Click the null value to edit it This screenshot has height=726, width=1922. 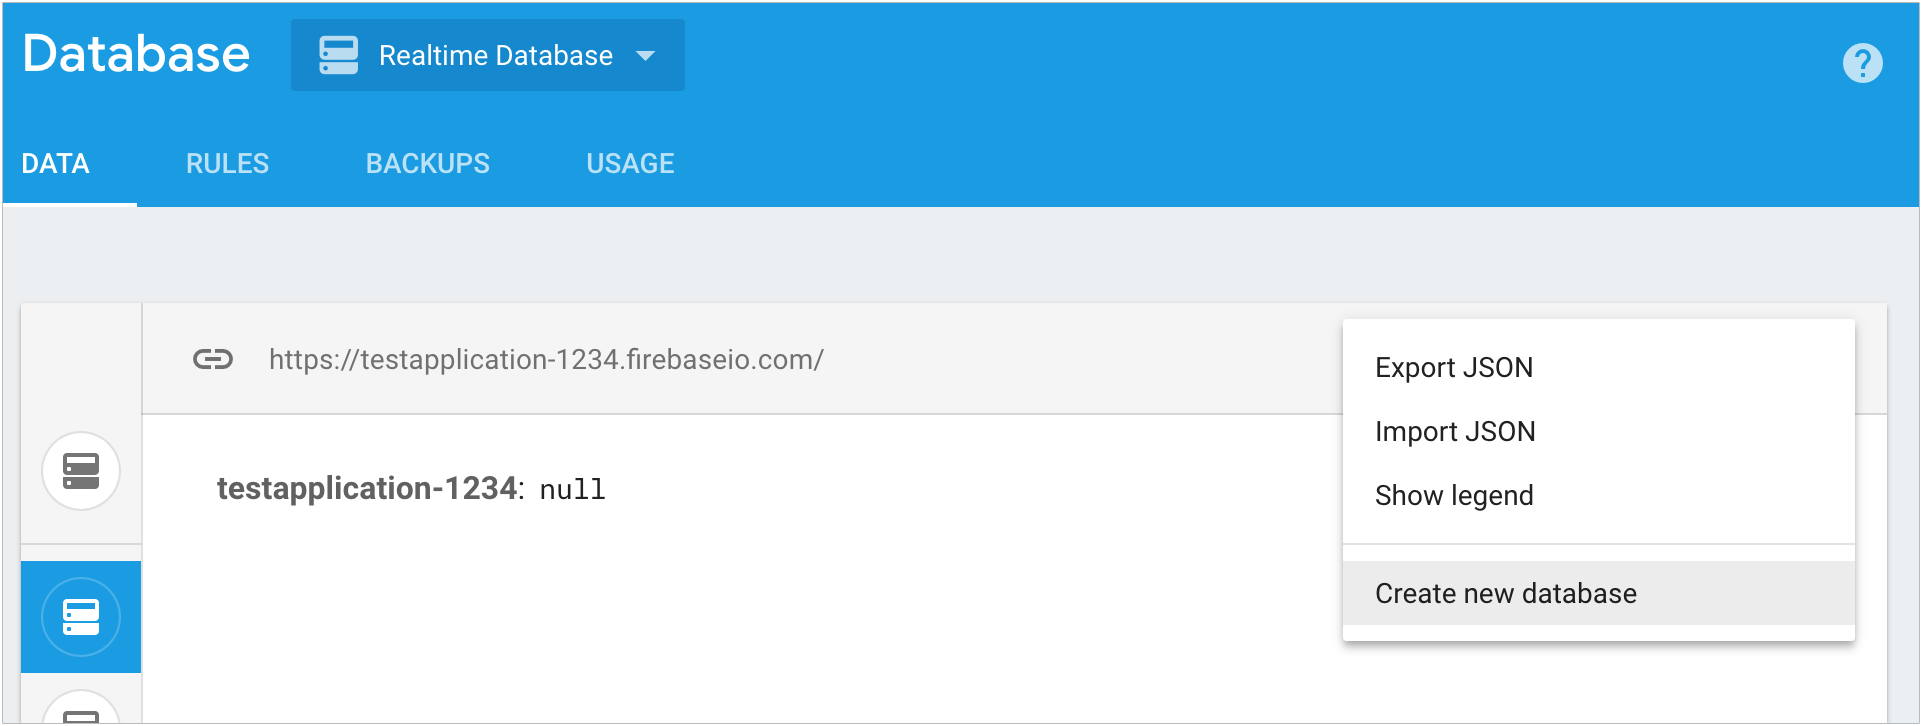click(x=572, y=489)
